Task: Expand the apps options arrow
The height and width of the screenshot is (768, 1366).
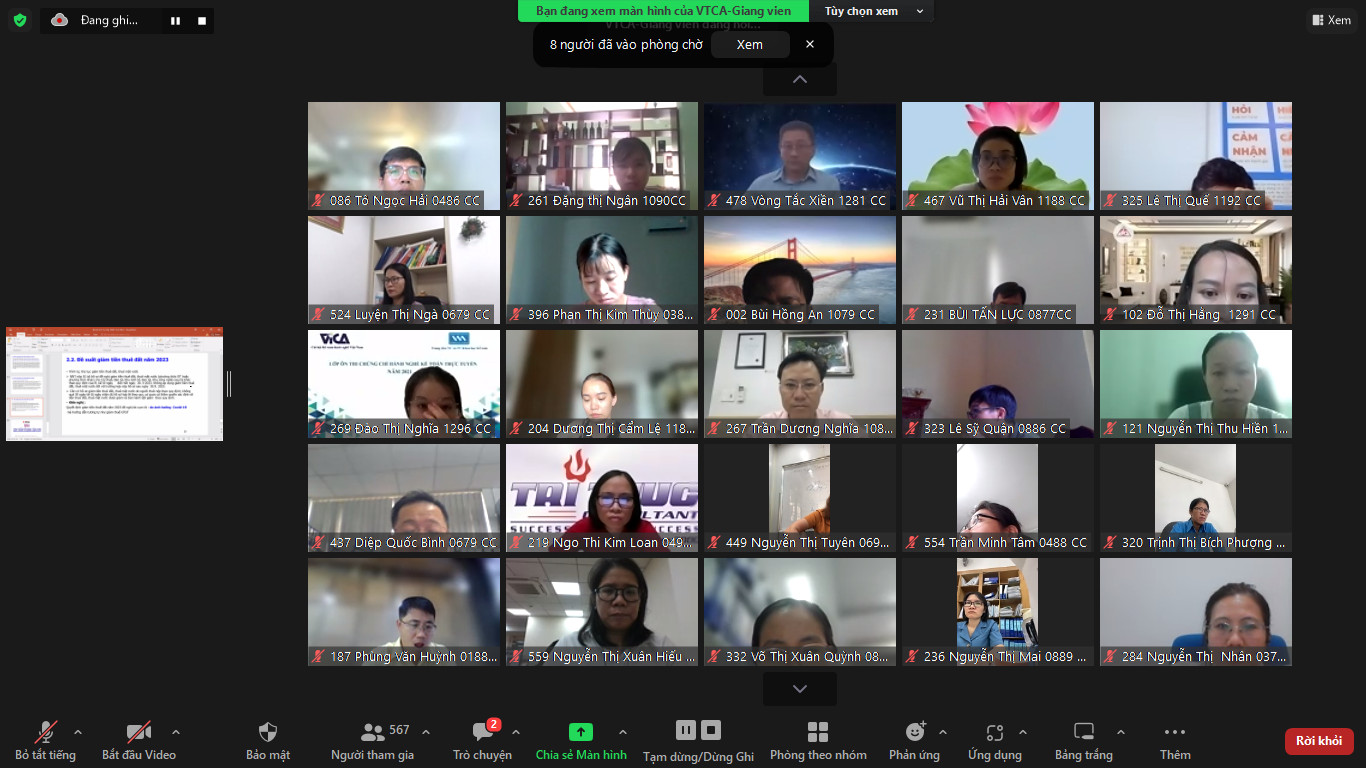Action: point(1023,732)
